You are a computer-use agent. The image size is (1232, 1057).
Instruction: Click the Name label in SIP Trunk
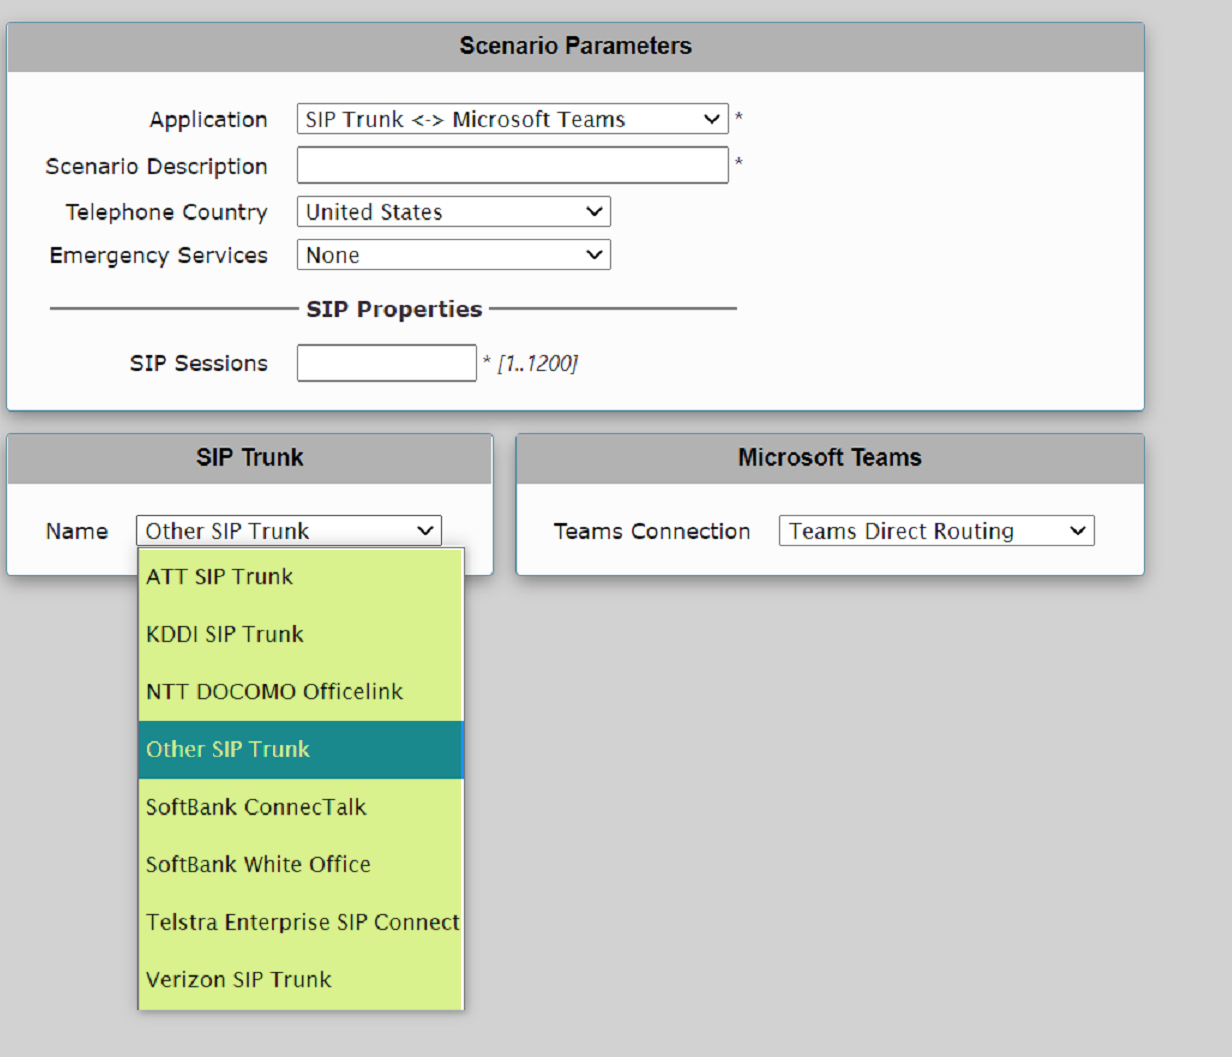pyautogui.click(x=77, y=531)
